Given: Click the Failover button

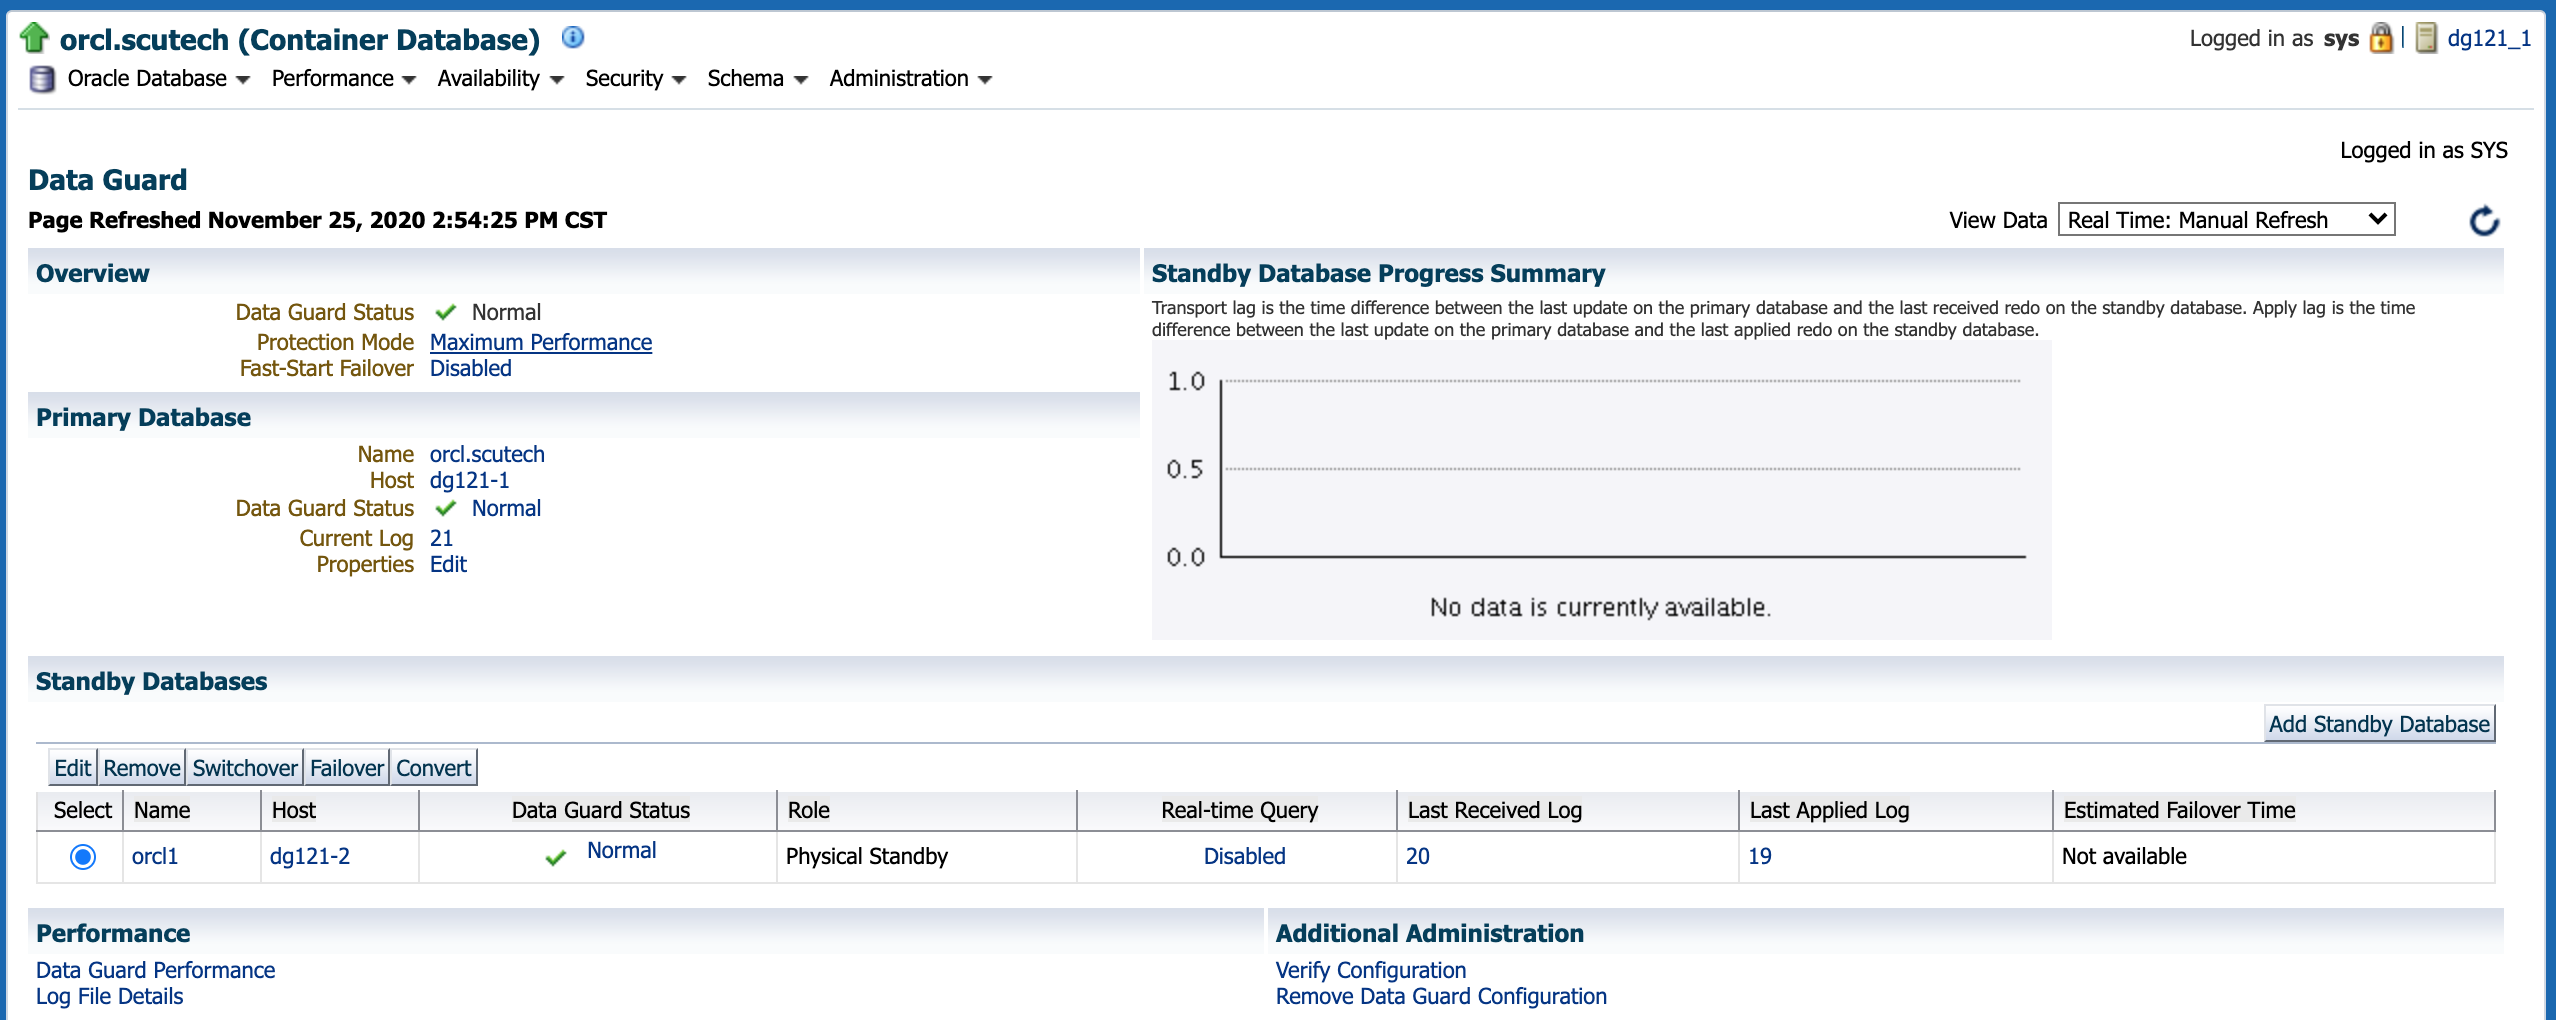Looking at the screenshot, I should pyautogui.click(x=347, y=768).
